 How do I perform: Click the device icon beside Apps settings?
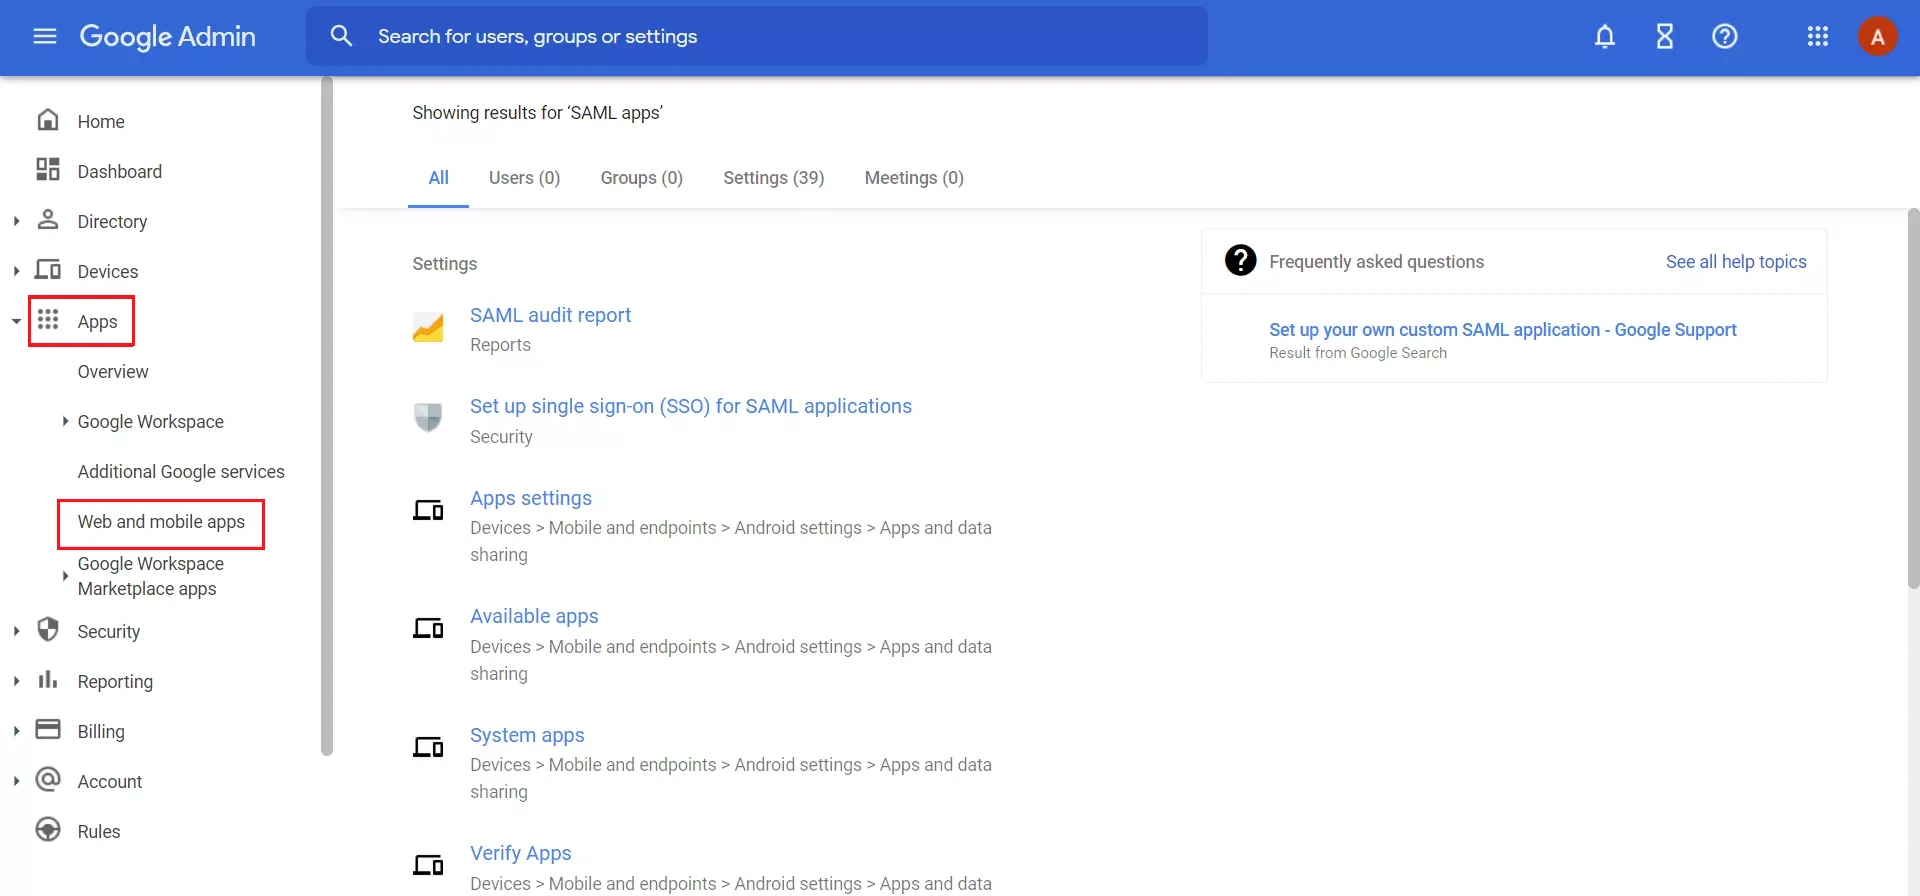pyautogui.click(x=428, y=510)
